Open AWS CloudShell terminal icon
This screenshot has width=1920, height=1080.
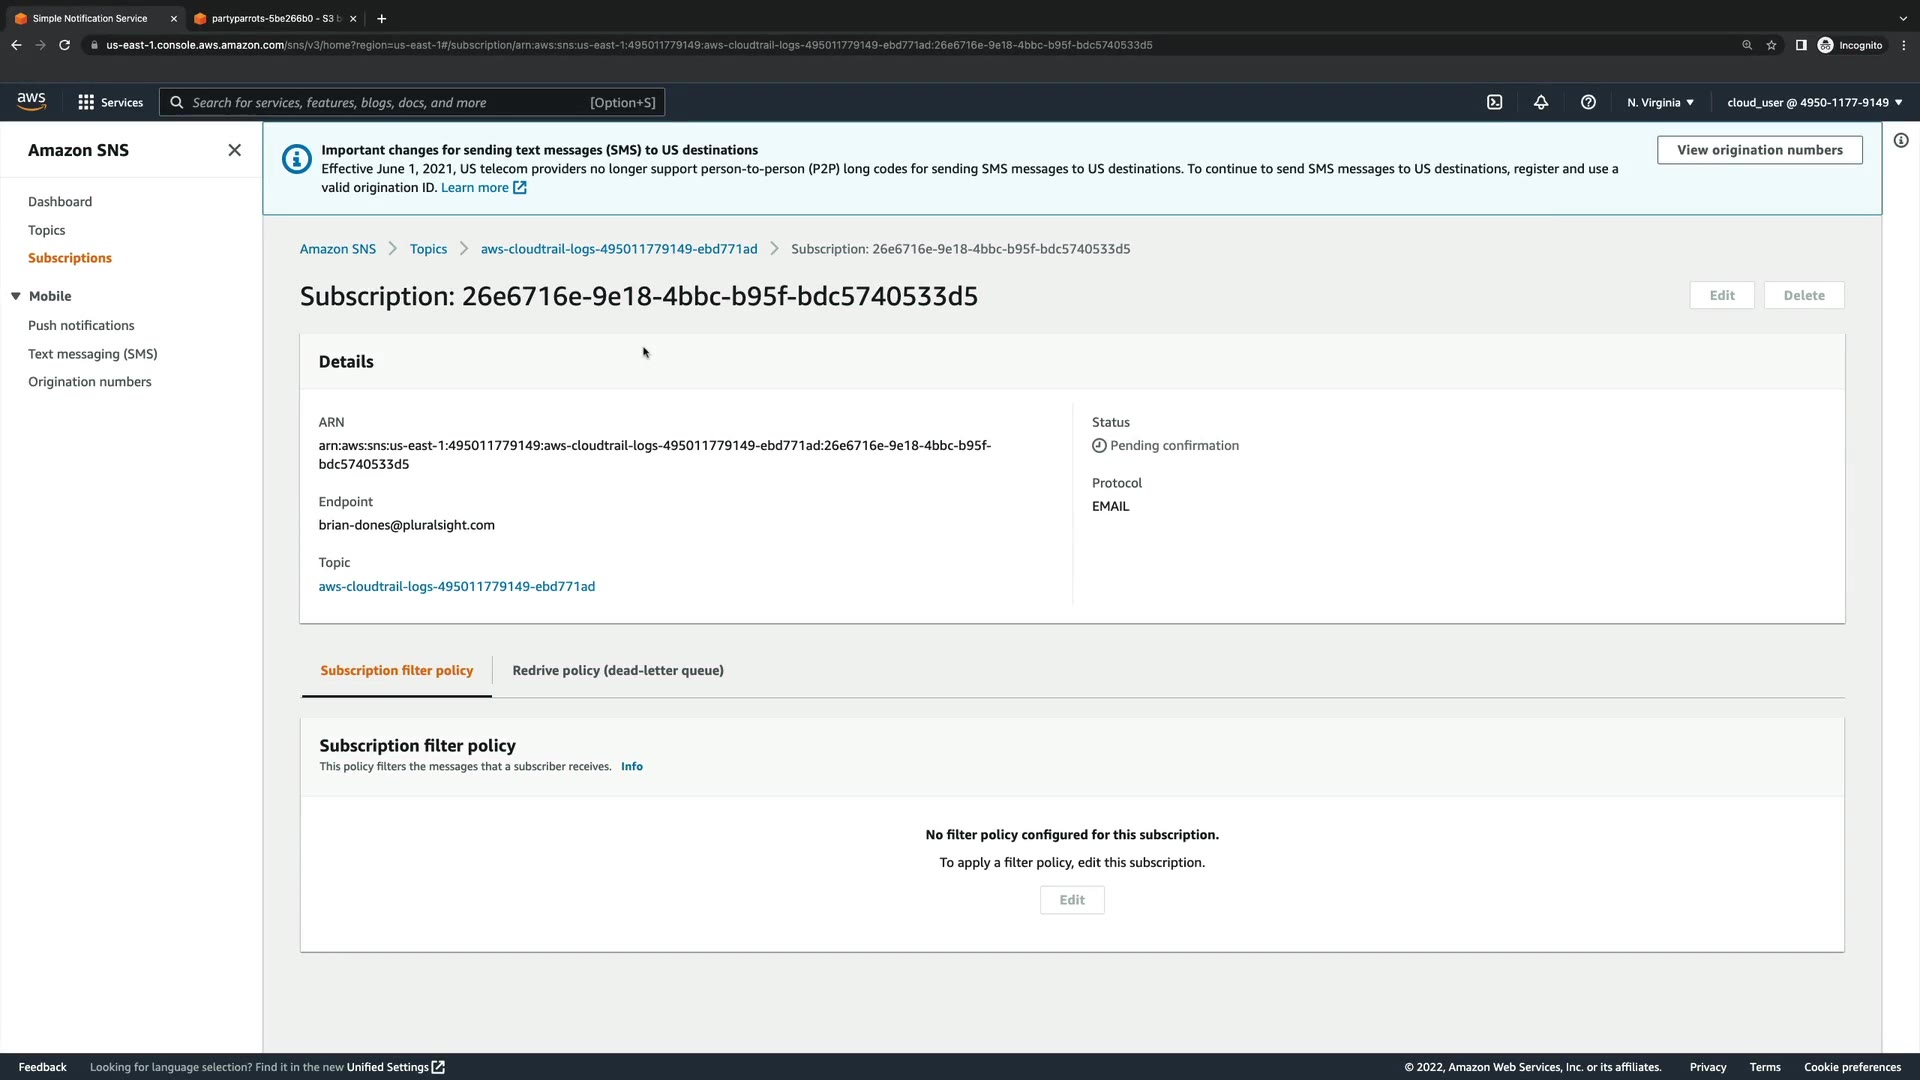1494,102
